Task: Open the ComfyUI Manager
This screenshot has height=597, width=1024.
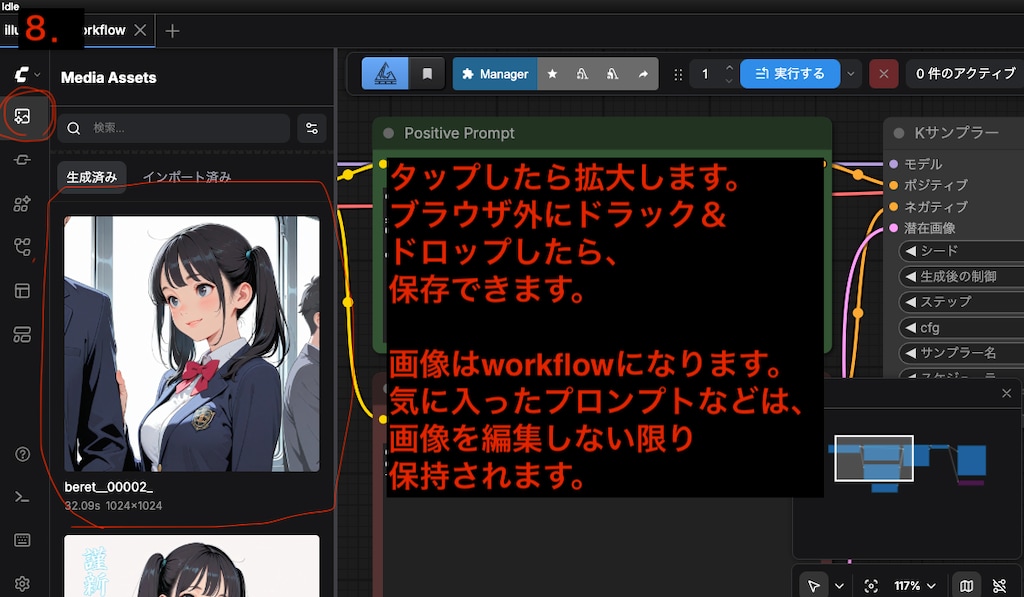Action: (494, 73)
